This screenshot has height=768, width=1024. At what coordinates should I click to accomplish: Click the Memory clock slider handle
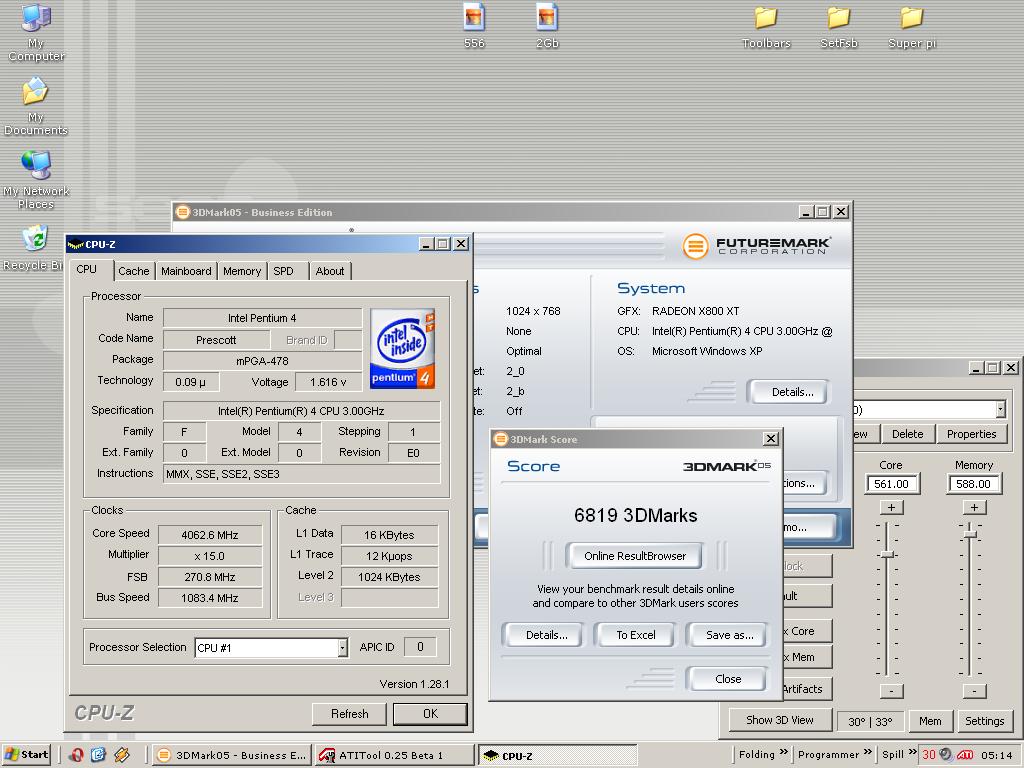click(970, 534)
